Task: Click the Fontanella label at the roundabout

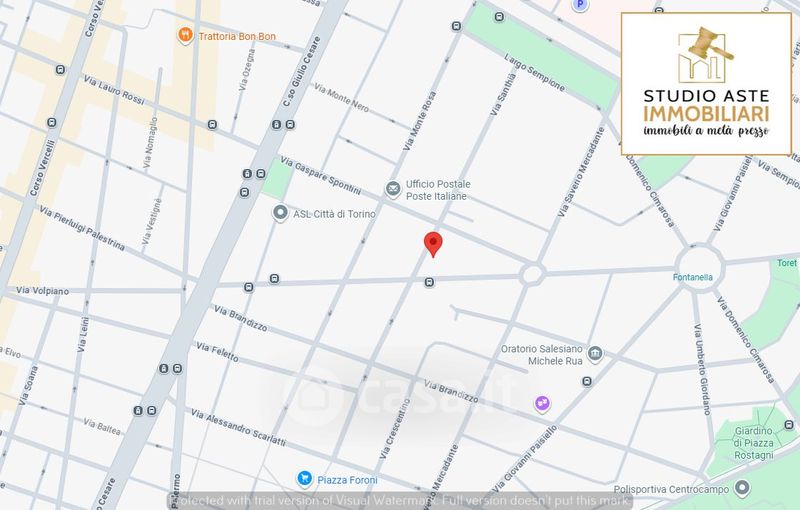Action: click(x=692, y=277)
